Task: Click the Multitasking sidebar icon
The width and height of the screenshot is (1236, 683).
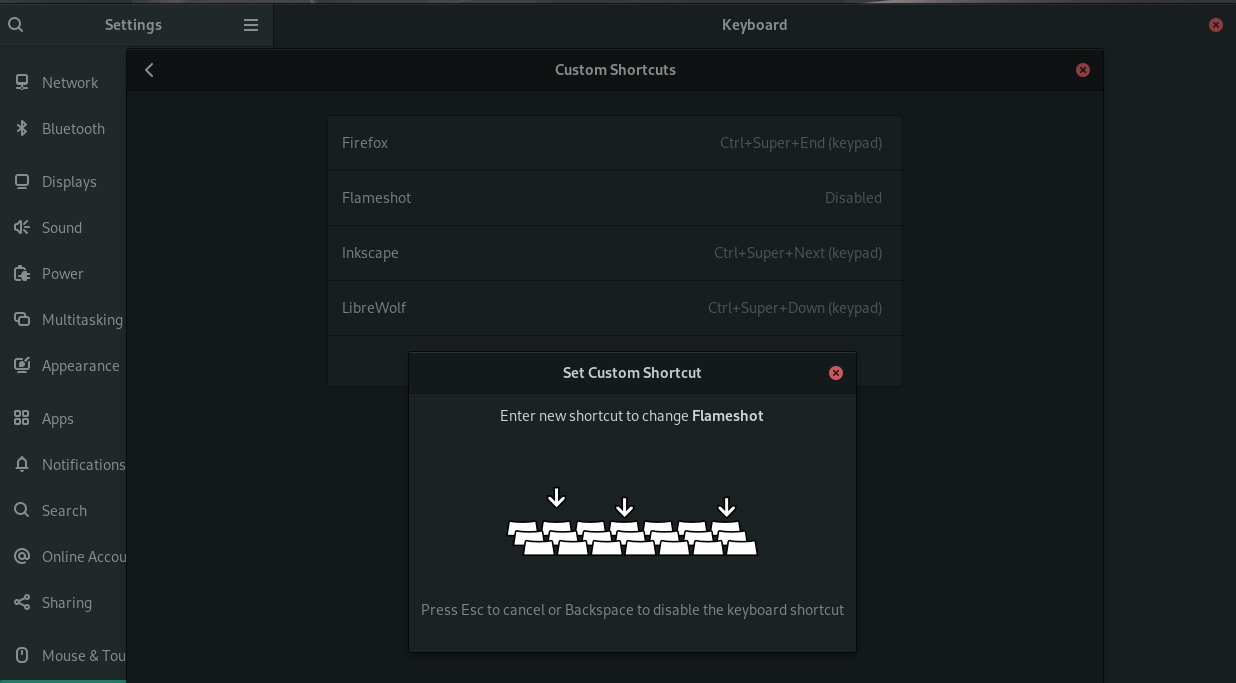Action: tap(22, 320)
